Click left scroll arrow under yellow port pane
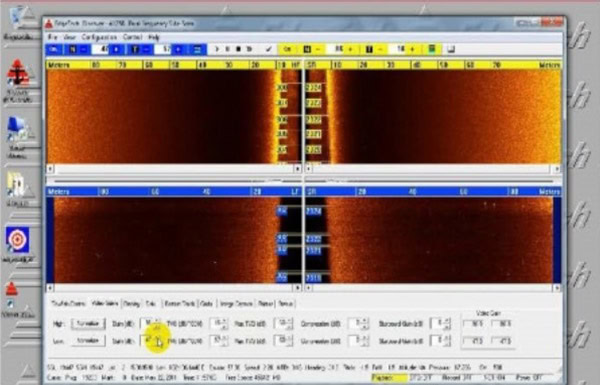600x385 pixels. [51, 168]
